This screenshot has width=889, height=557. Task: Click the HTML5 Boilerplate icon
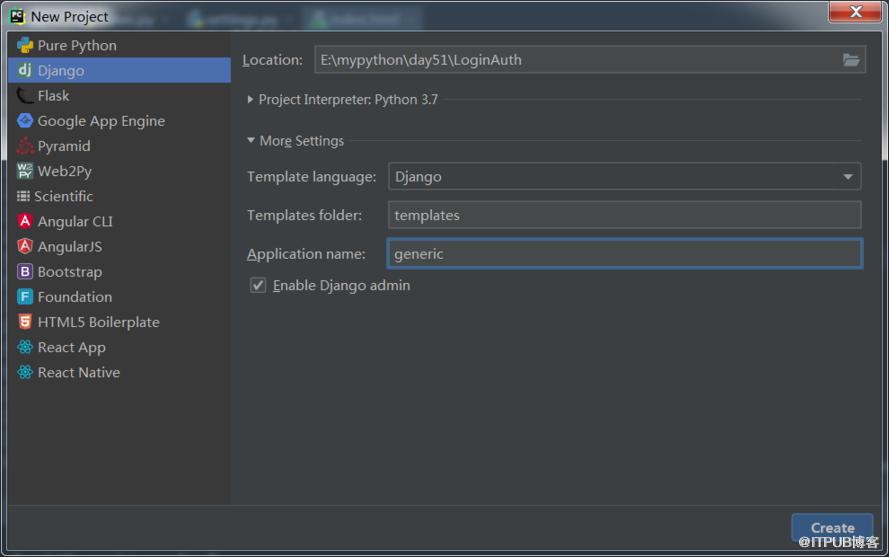coord(25,322)
